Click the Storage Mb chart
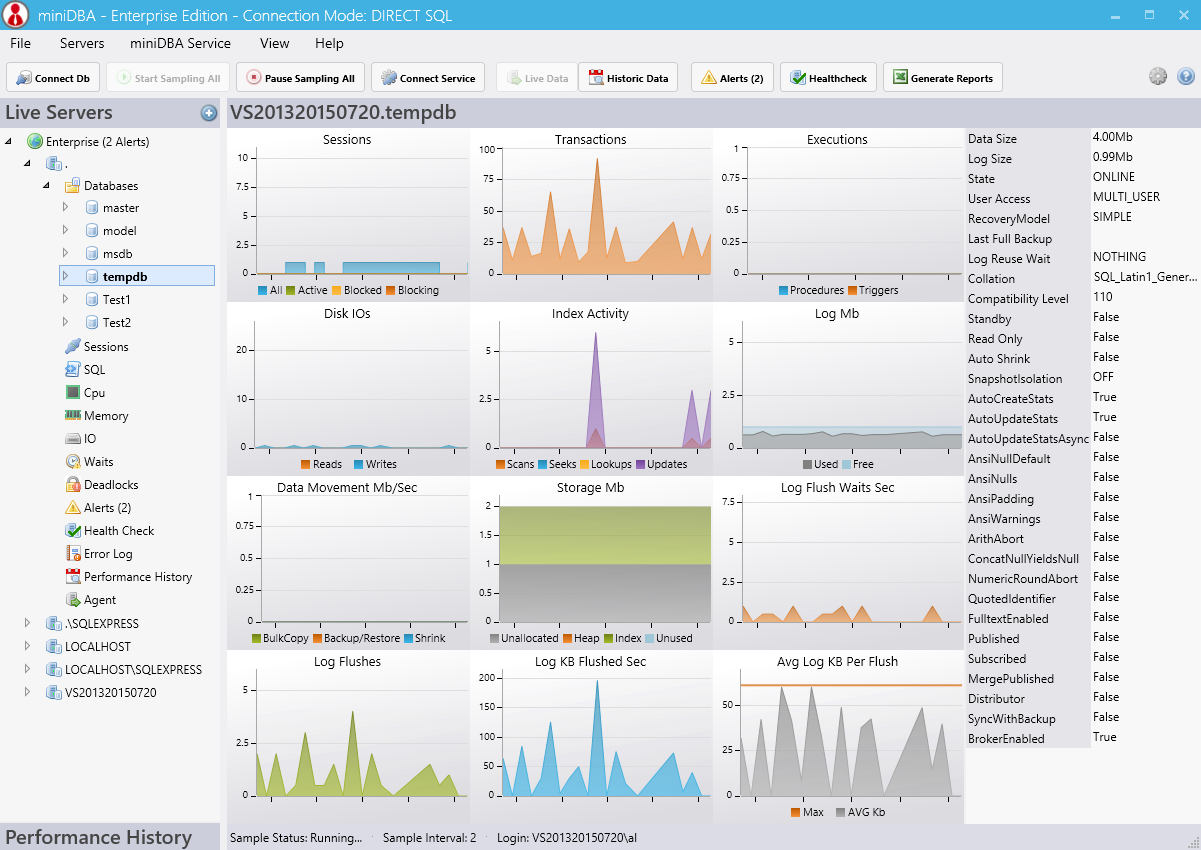This screenshot has height=850, width=1201. click(591, 562)
